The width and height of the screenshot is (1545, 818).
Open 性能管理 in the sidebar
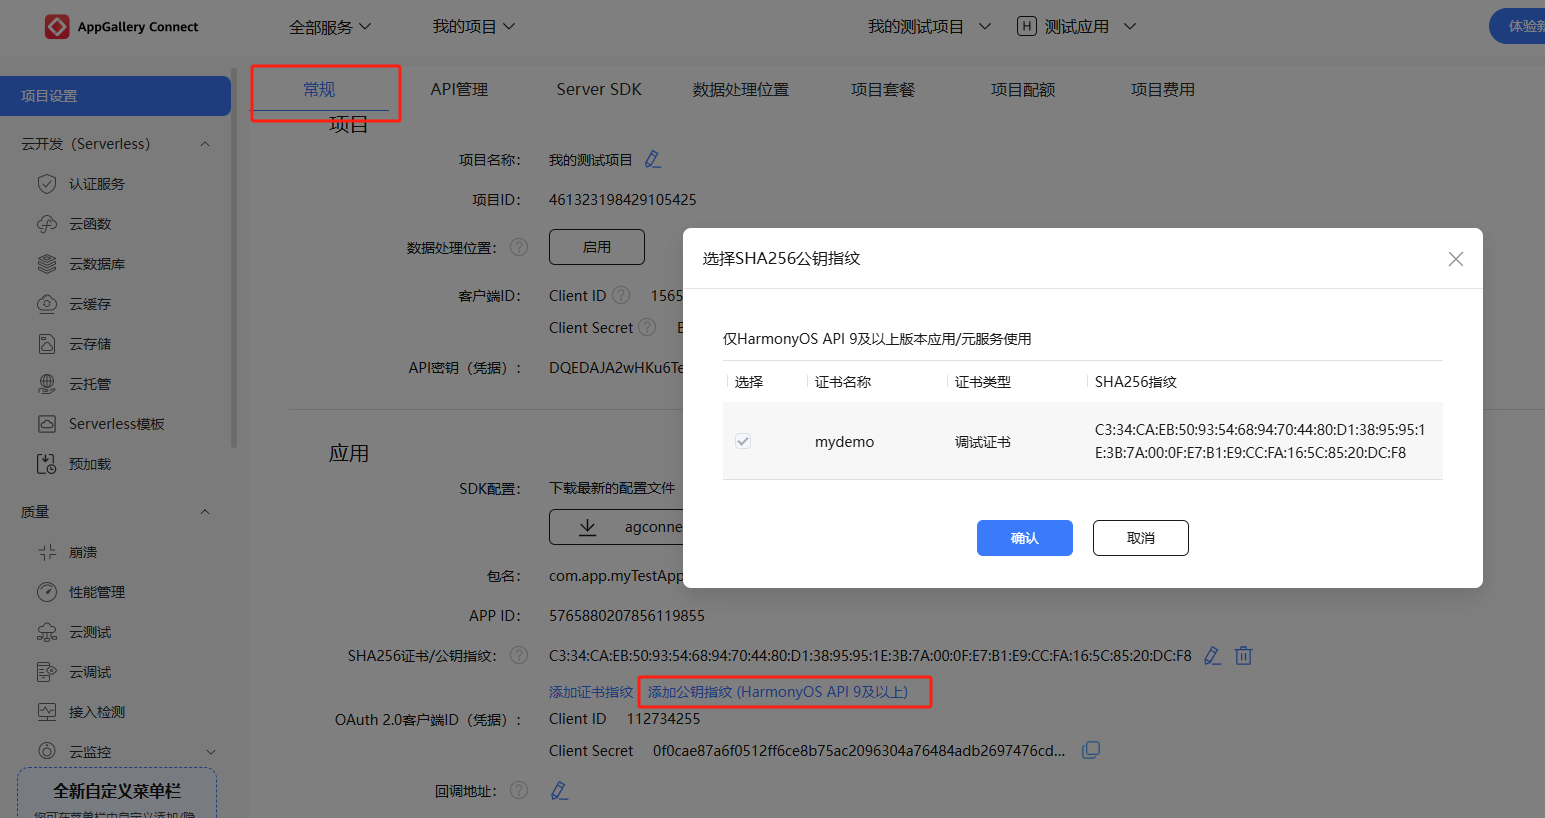(x=97, y=592)
